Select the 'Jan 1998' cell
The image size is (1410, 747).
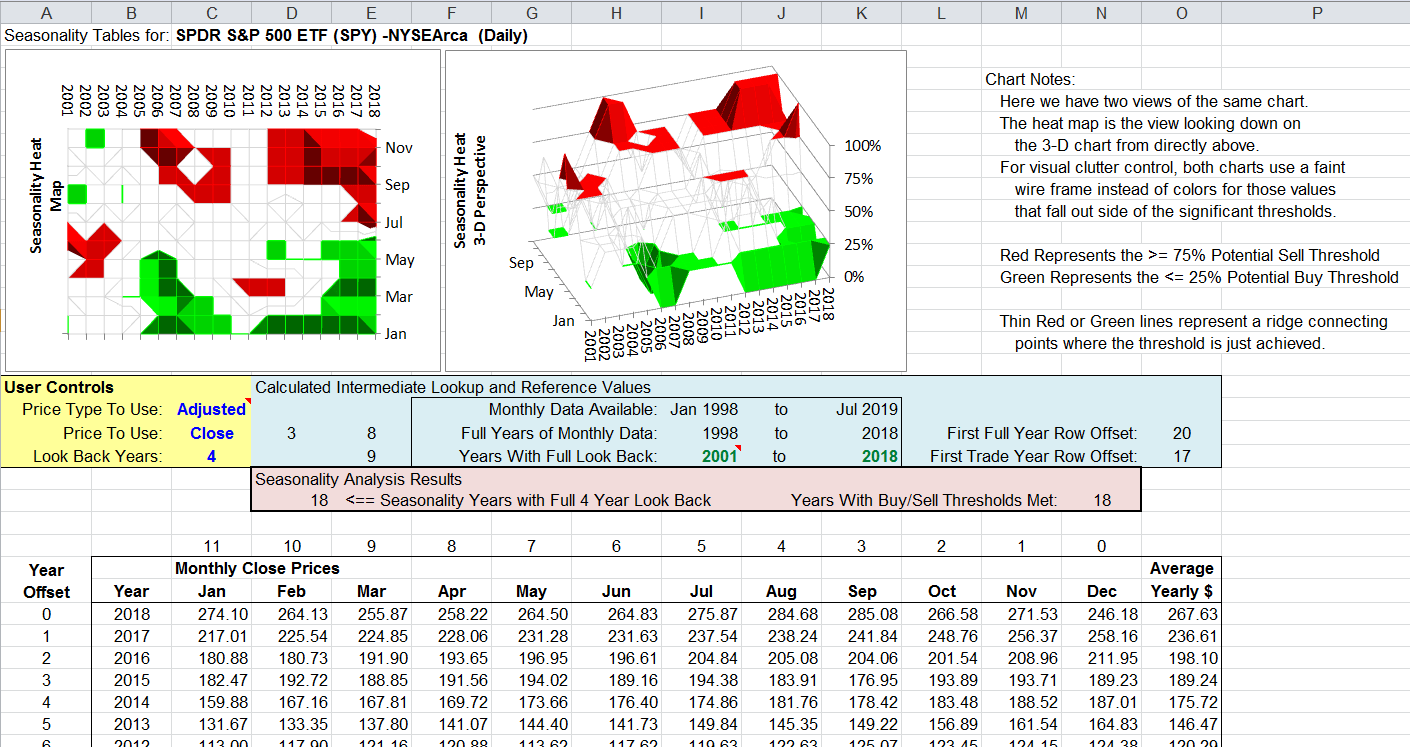coord(704,409)
